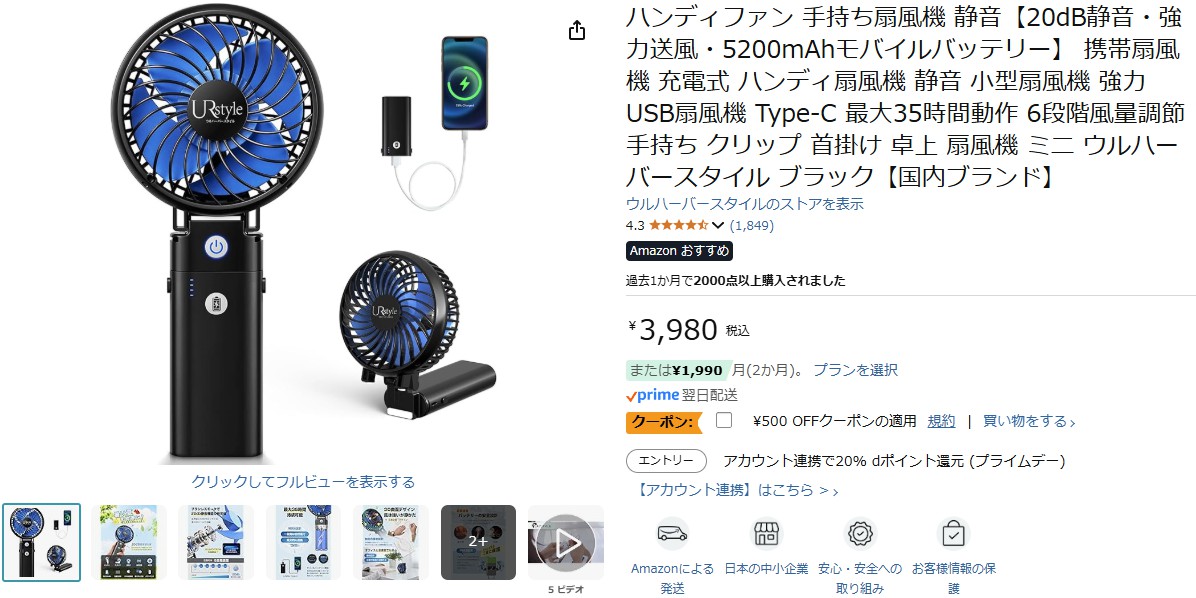Screen dimensions: 1196x598
Task: Open the ウルハーバースタイル store link
Action: pyautogui.click(x=744, y=204)
